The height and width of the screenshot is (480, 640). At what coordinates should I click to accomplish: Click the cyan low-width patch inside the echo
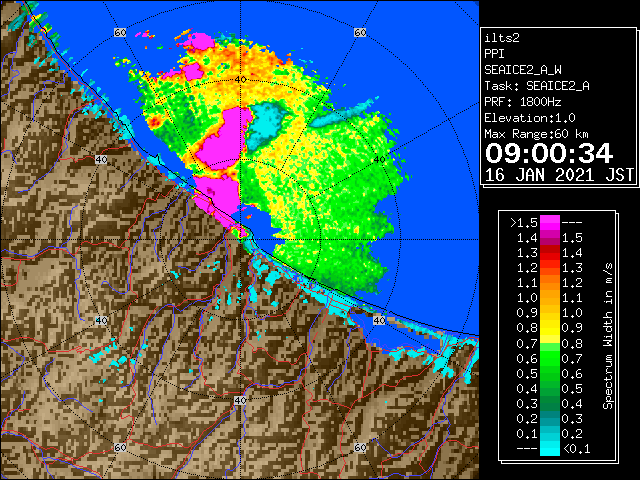(x=264, y=124)
